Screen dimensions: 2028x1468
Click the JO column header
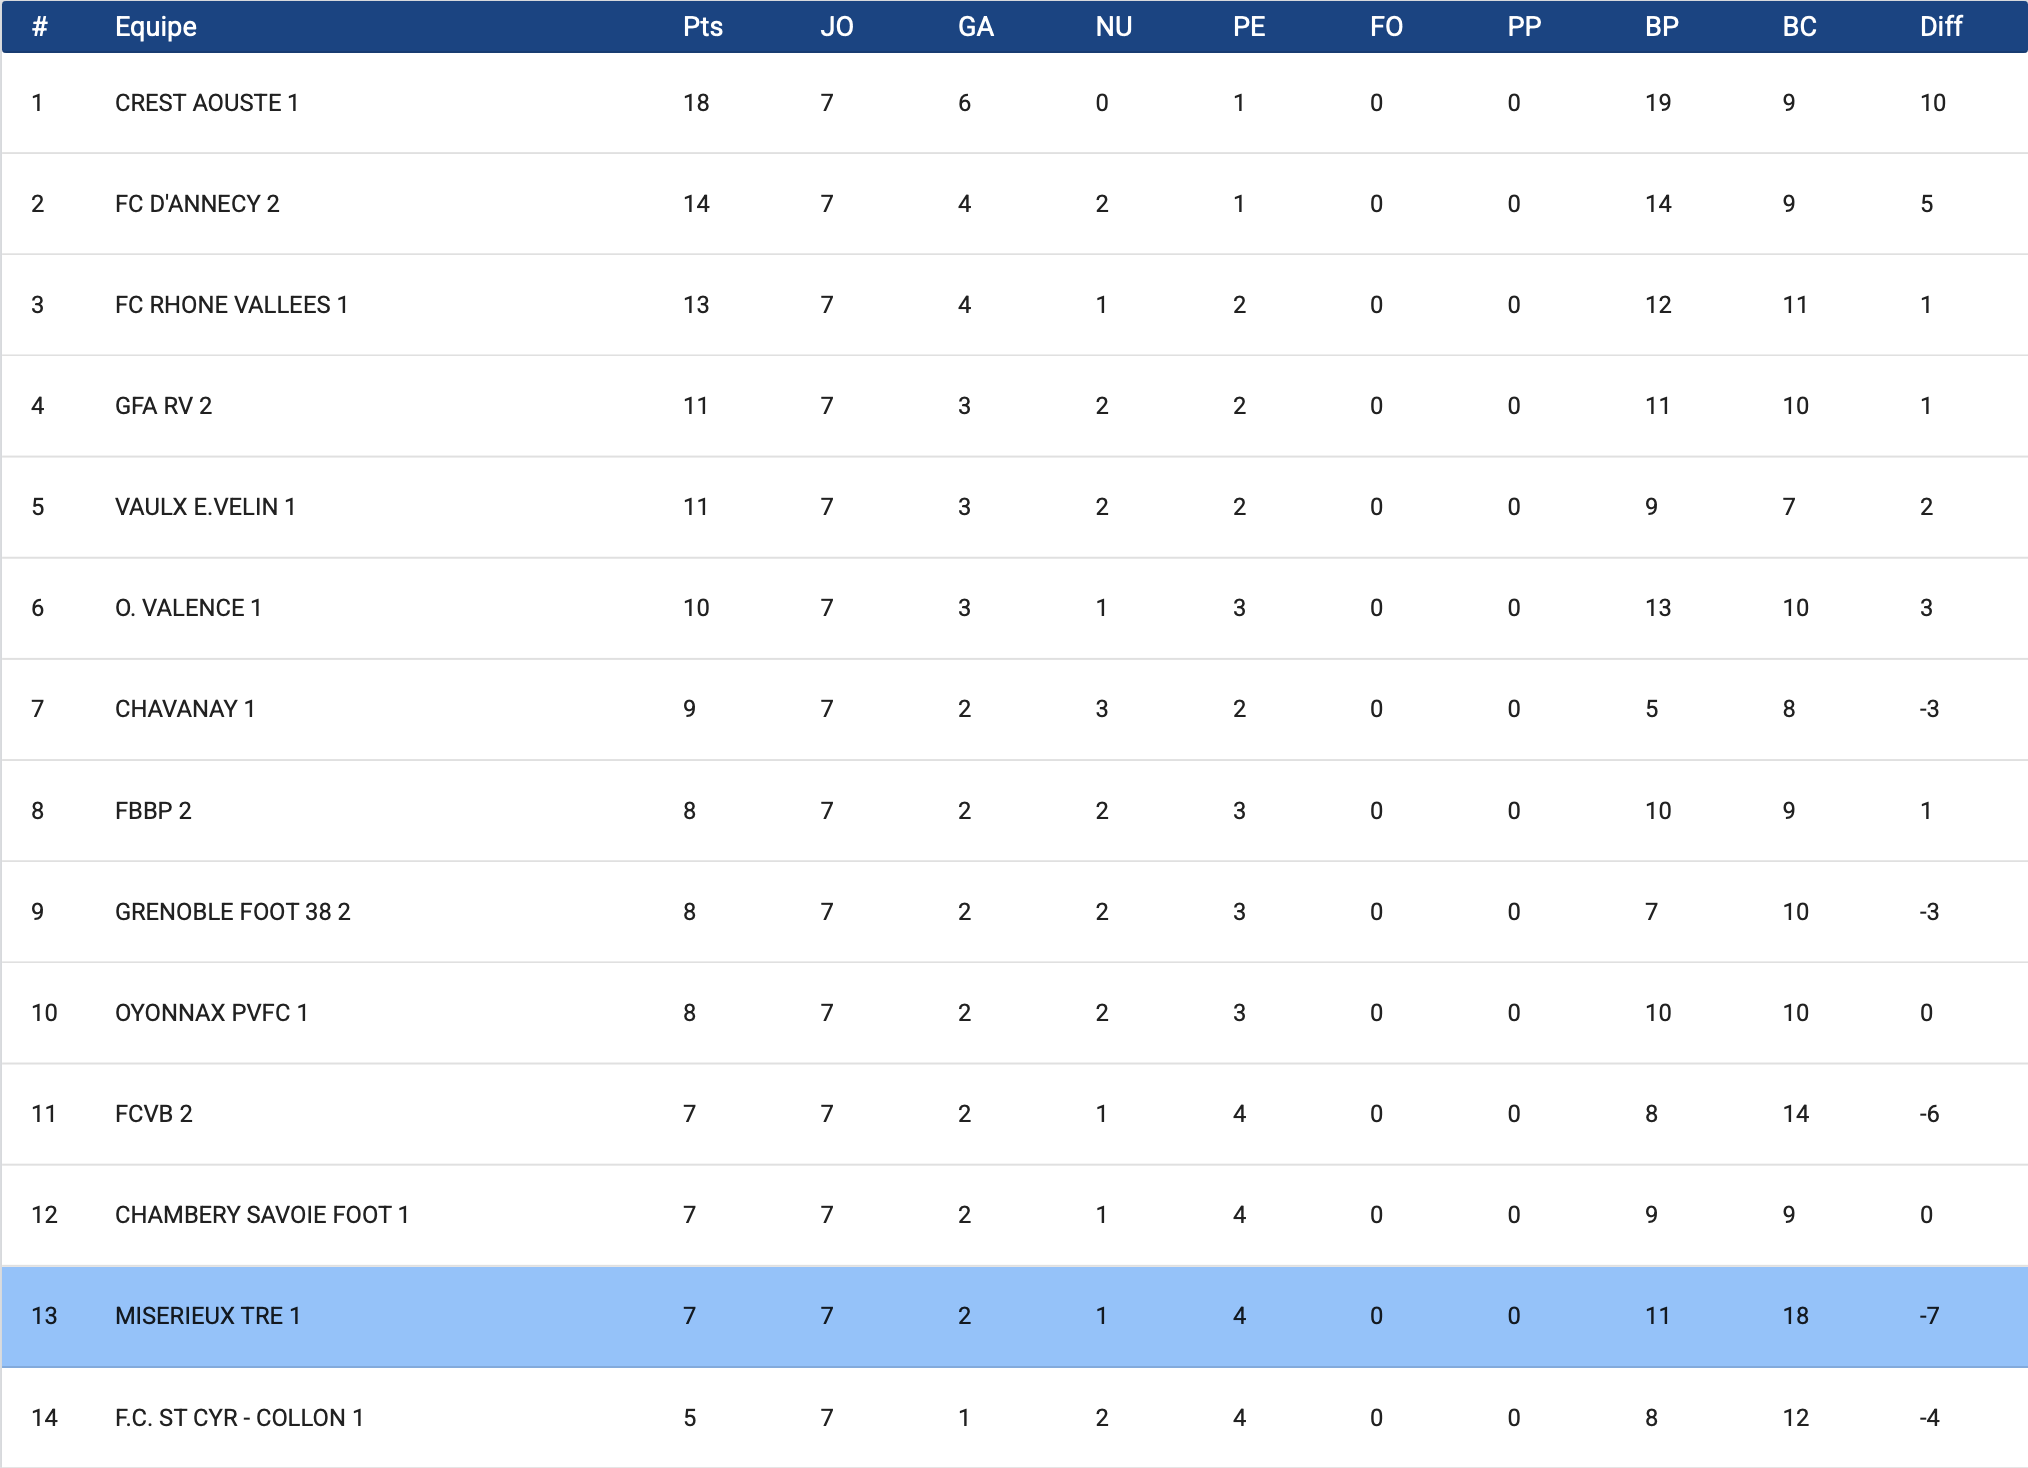point(836,27)
